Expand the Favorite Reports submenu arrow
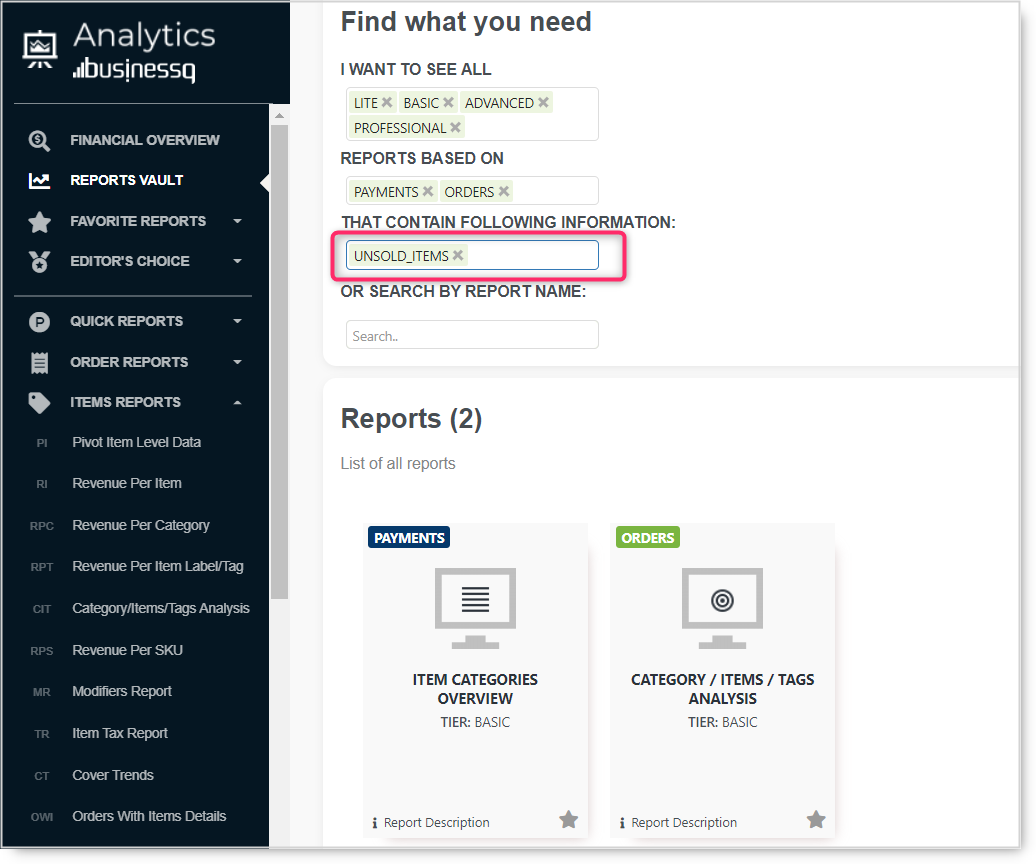 pos(237,221)
